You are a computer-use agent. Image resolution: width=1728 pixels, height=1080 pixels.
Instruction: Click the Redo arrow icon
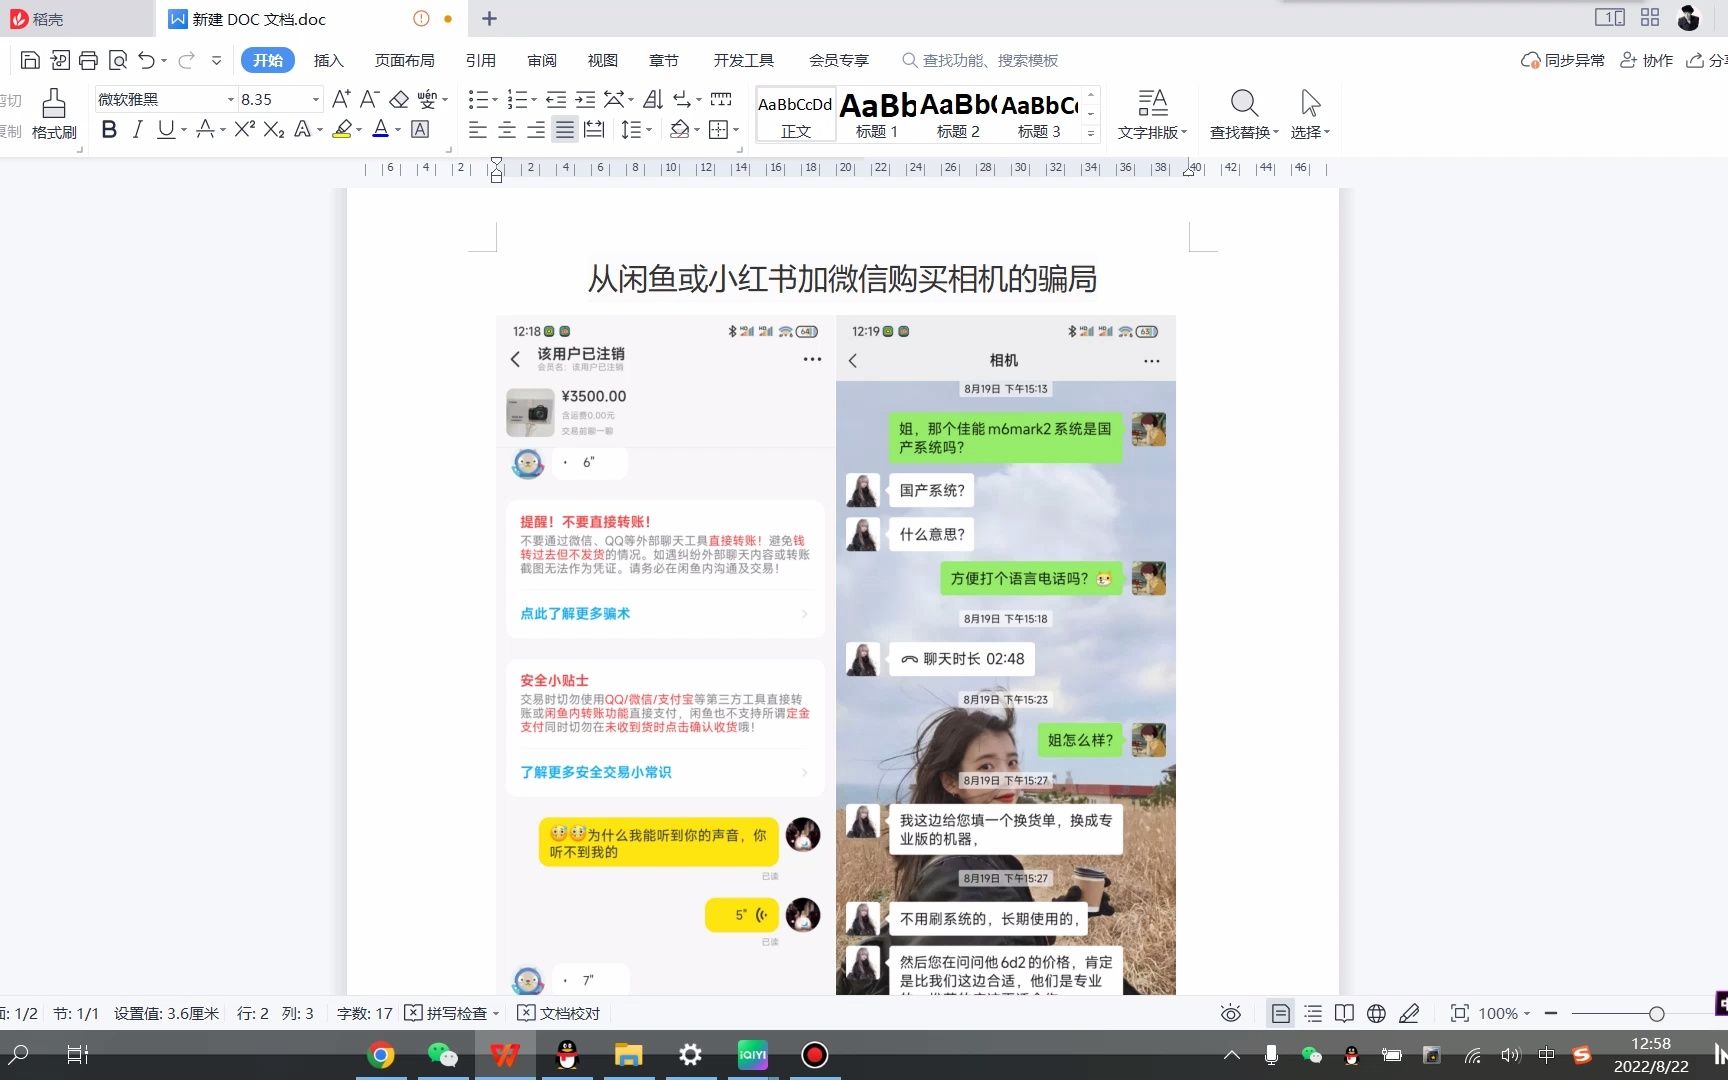click(x=186, y=60)
